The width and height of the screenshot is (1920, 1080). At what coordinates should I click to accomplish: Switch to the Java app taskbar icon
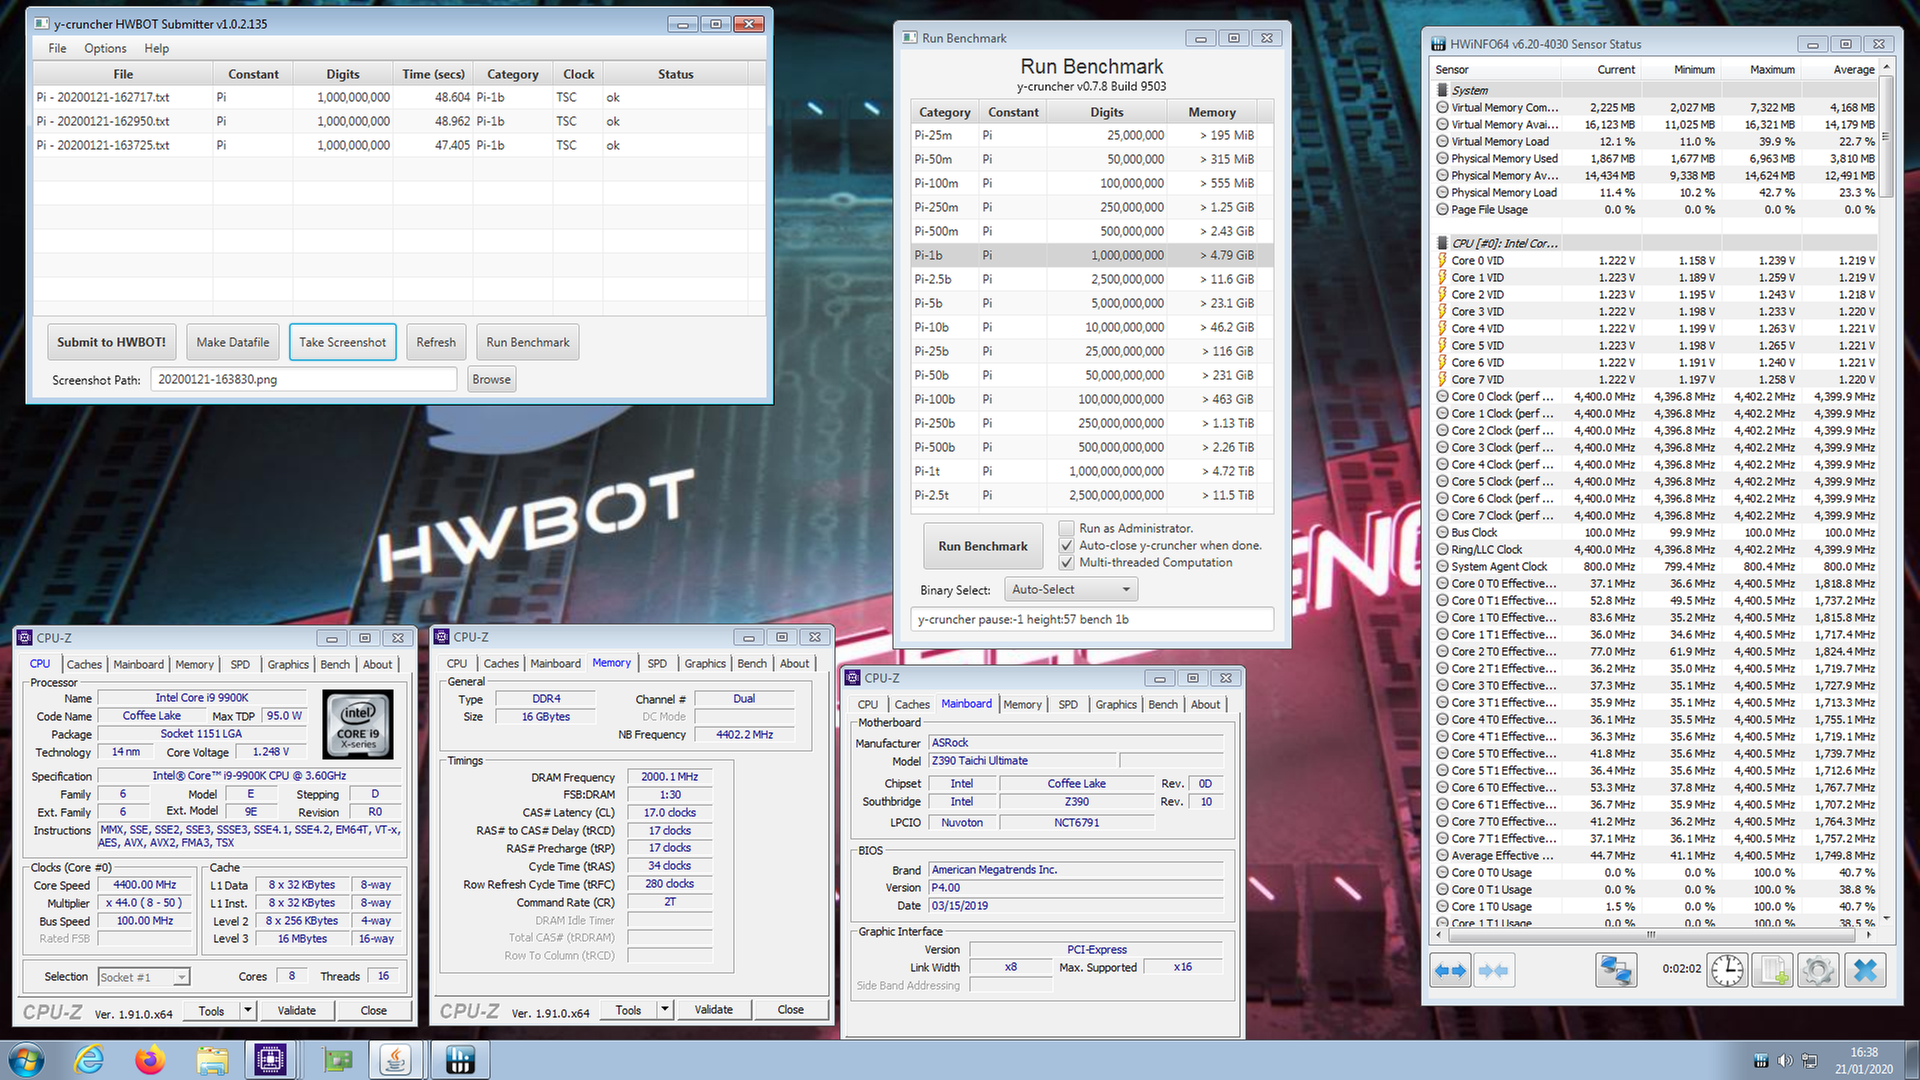pos(395,1060)
